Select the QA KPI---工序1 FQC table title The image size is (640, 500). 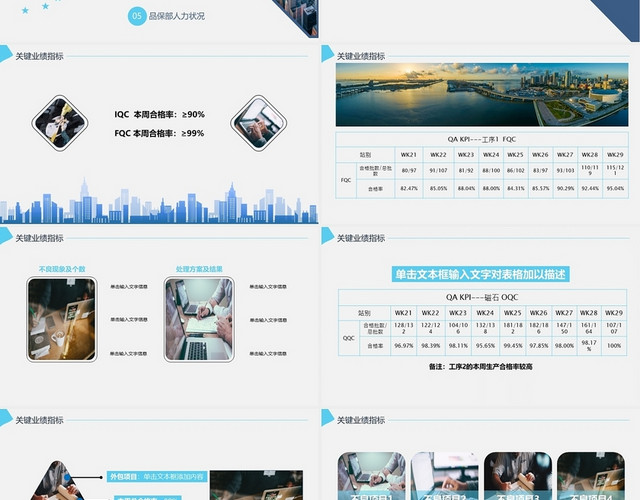click(x=482, y=139)
